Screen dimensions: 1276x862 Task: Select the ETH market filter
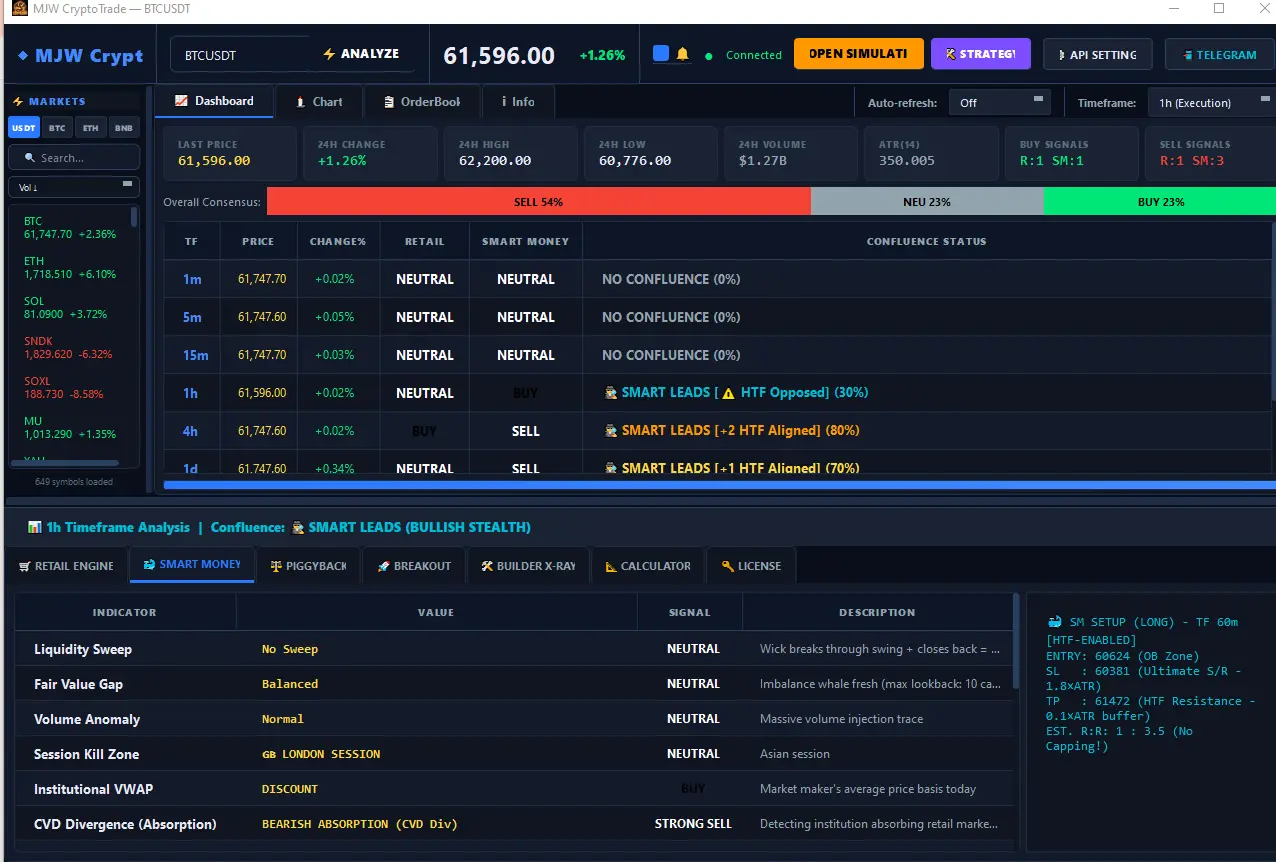(x=91, y=128)
